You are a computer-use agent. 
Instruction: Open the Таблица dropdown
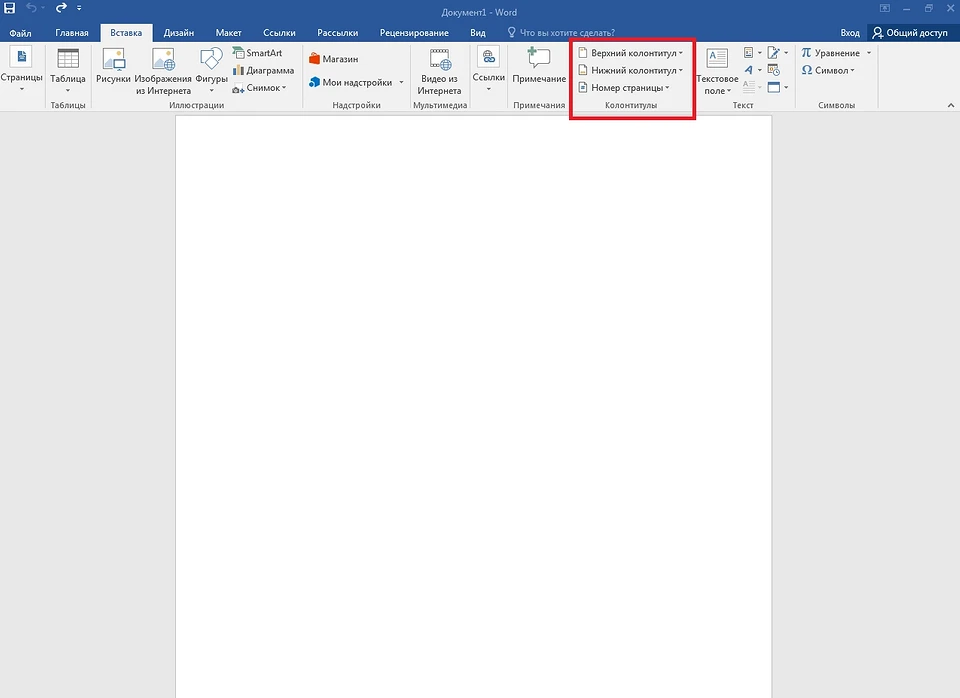tap(68, 70)
